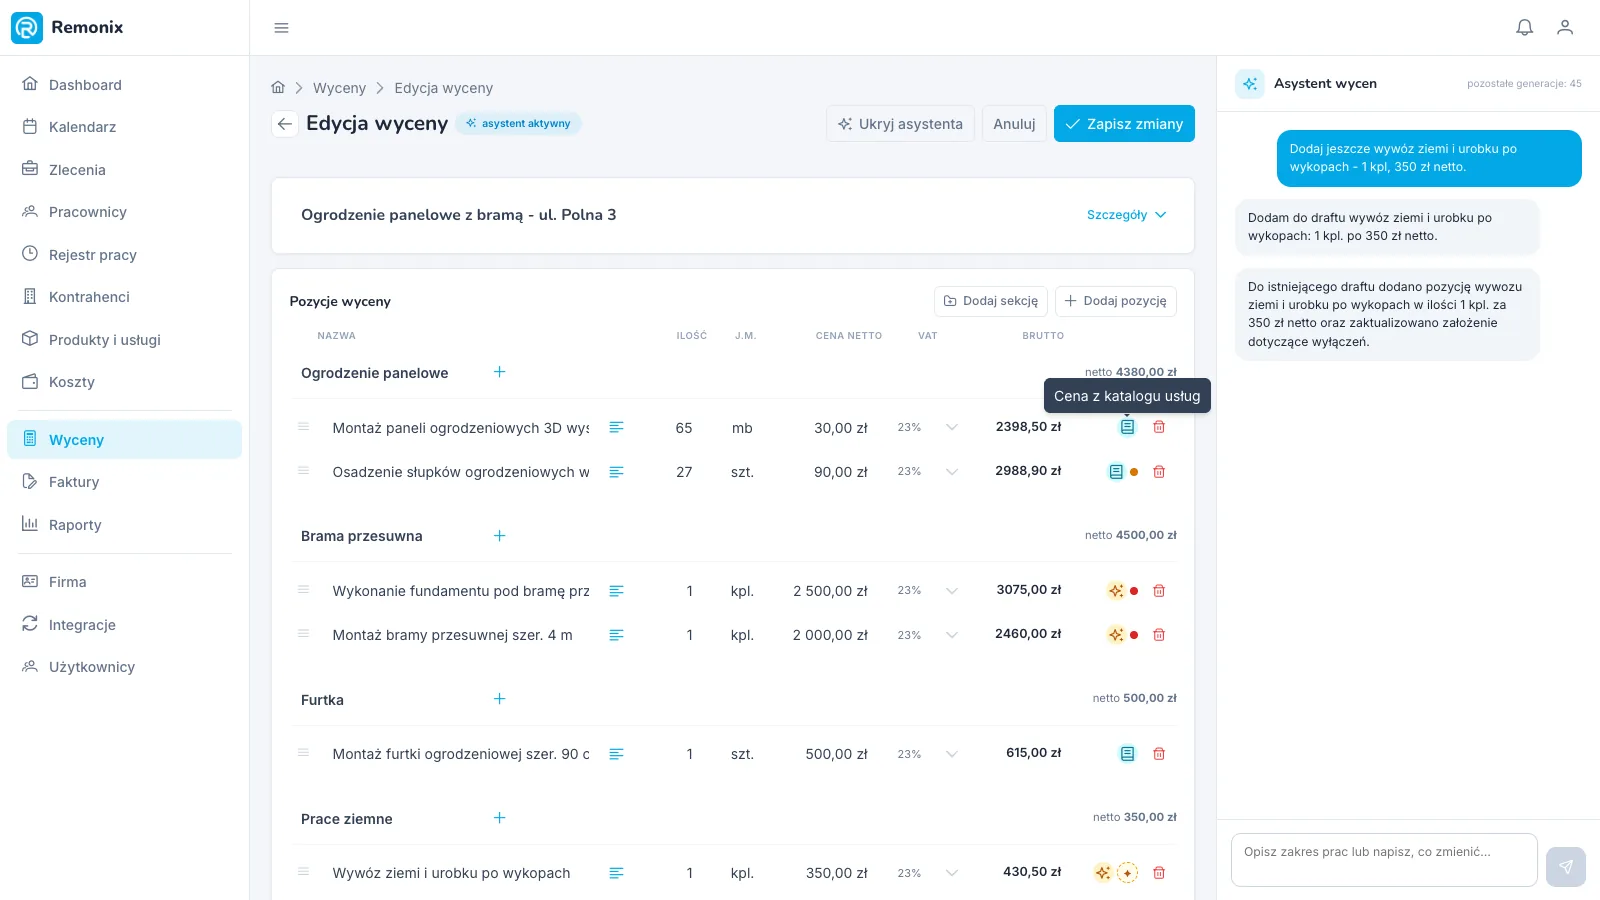This screenshot has width=1600, height=900.
Task: Save with Zapisz zmiany
Action: tap(1124, 124)
